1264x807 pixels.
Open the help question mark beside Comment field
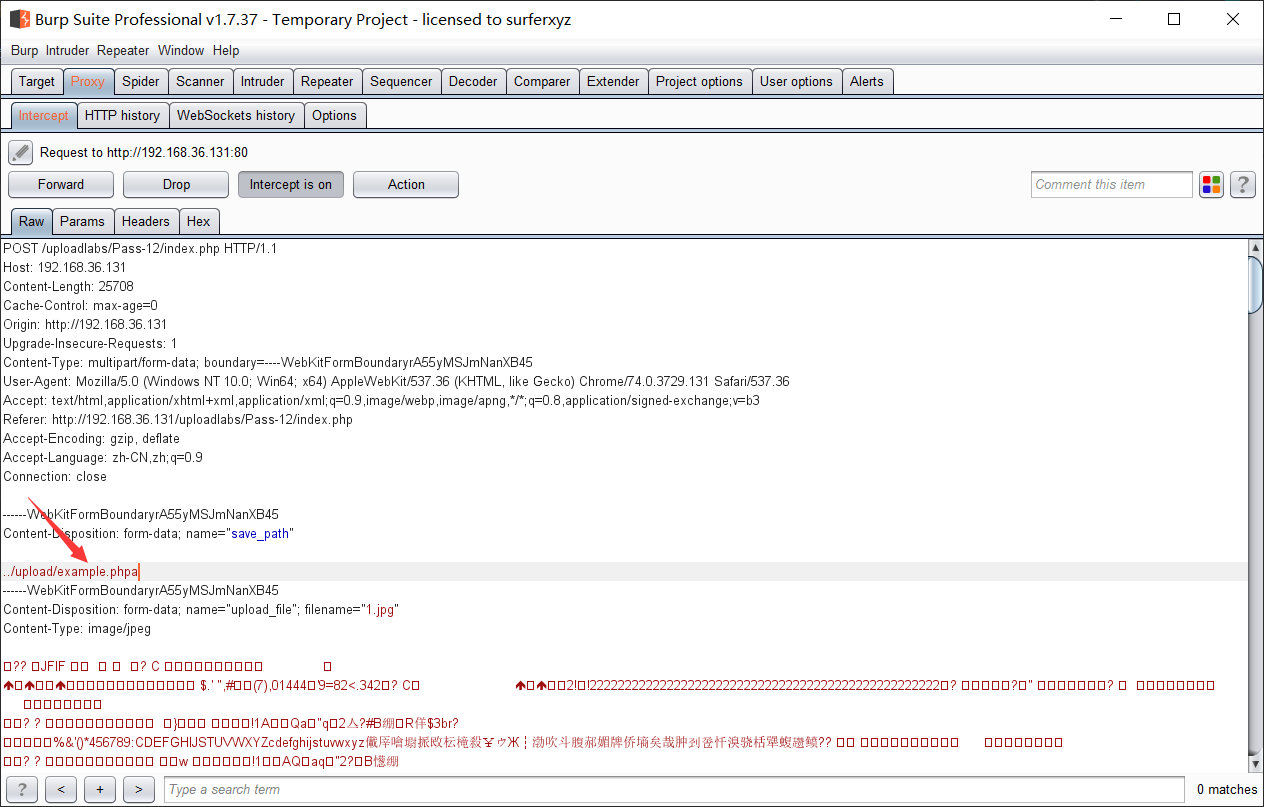tap(1243, 184)
